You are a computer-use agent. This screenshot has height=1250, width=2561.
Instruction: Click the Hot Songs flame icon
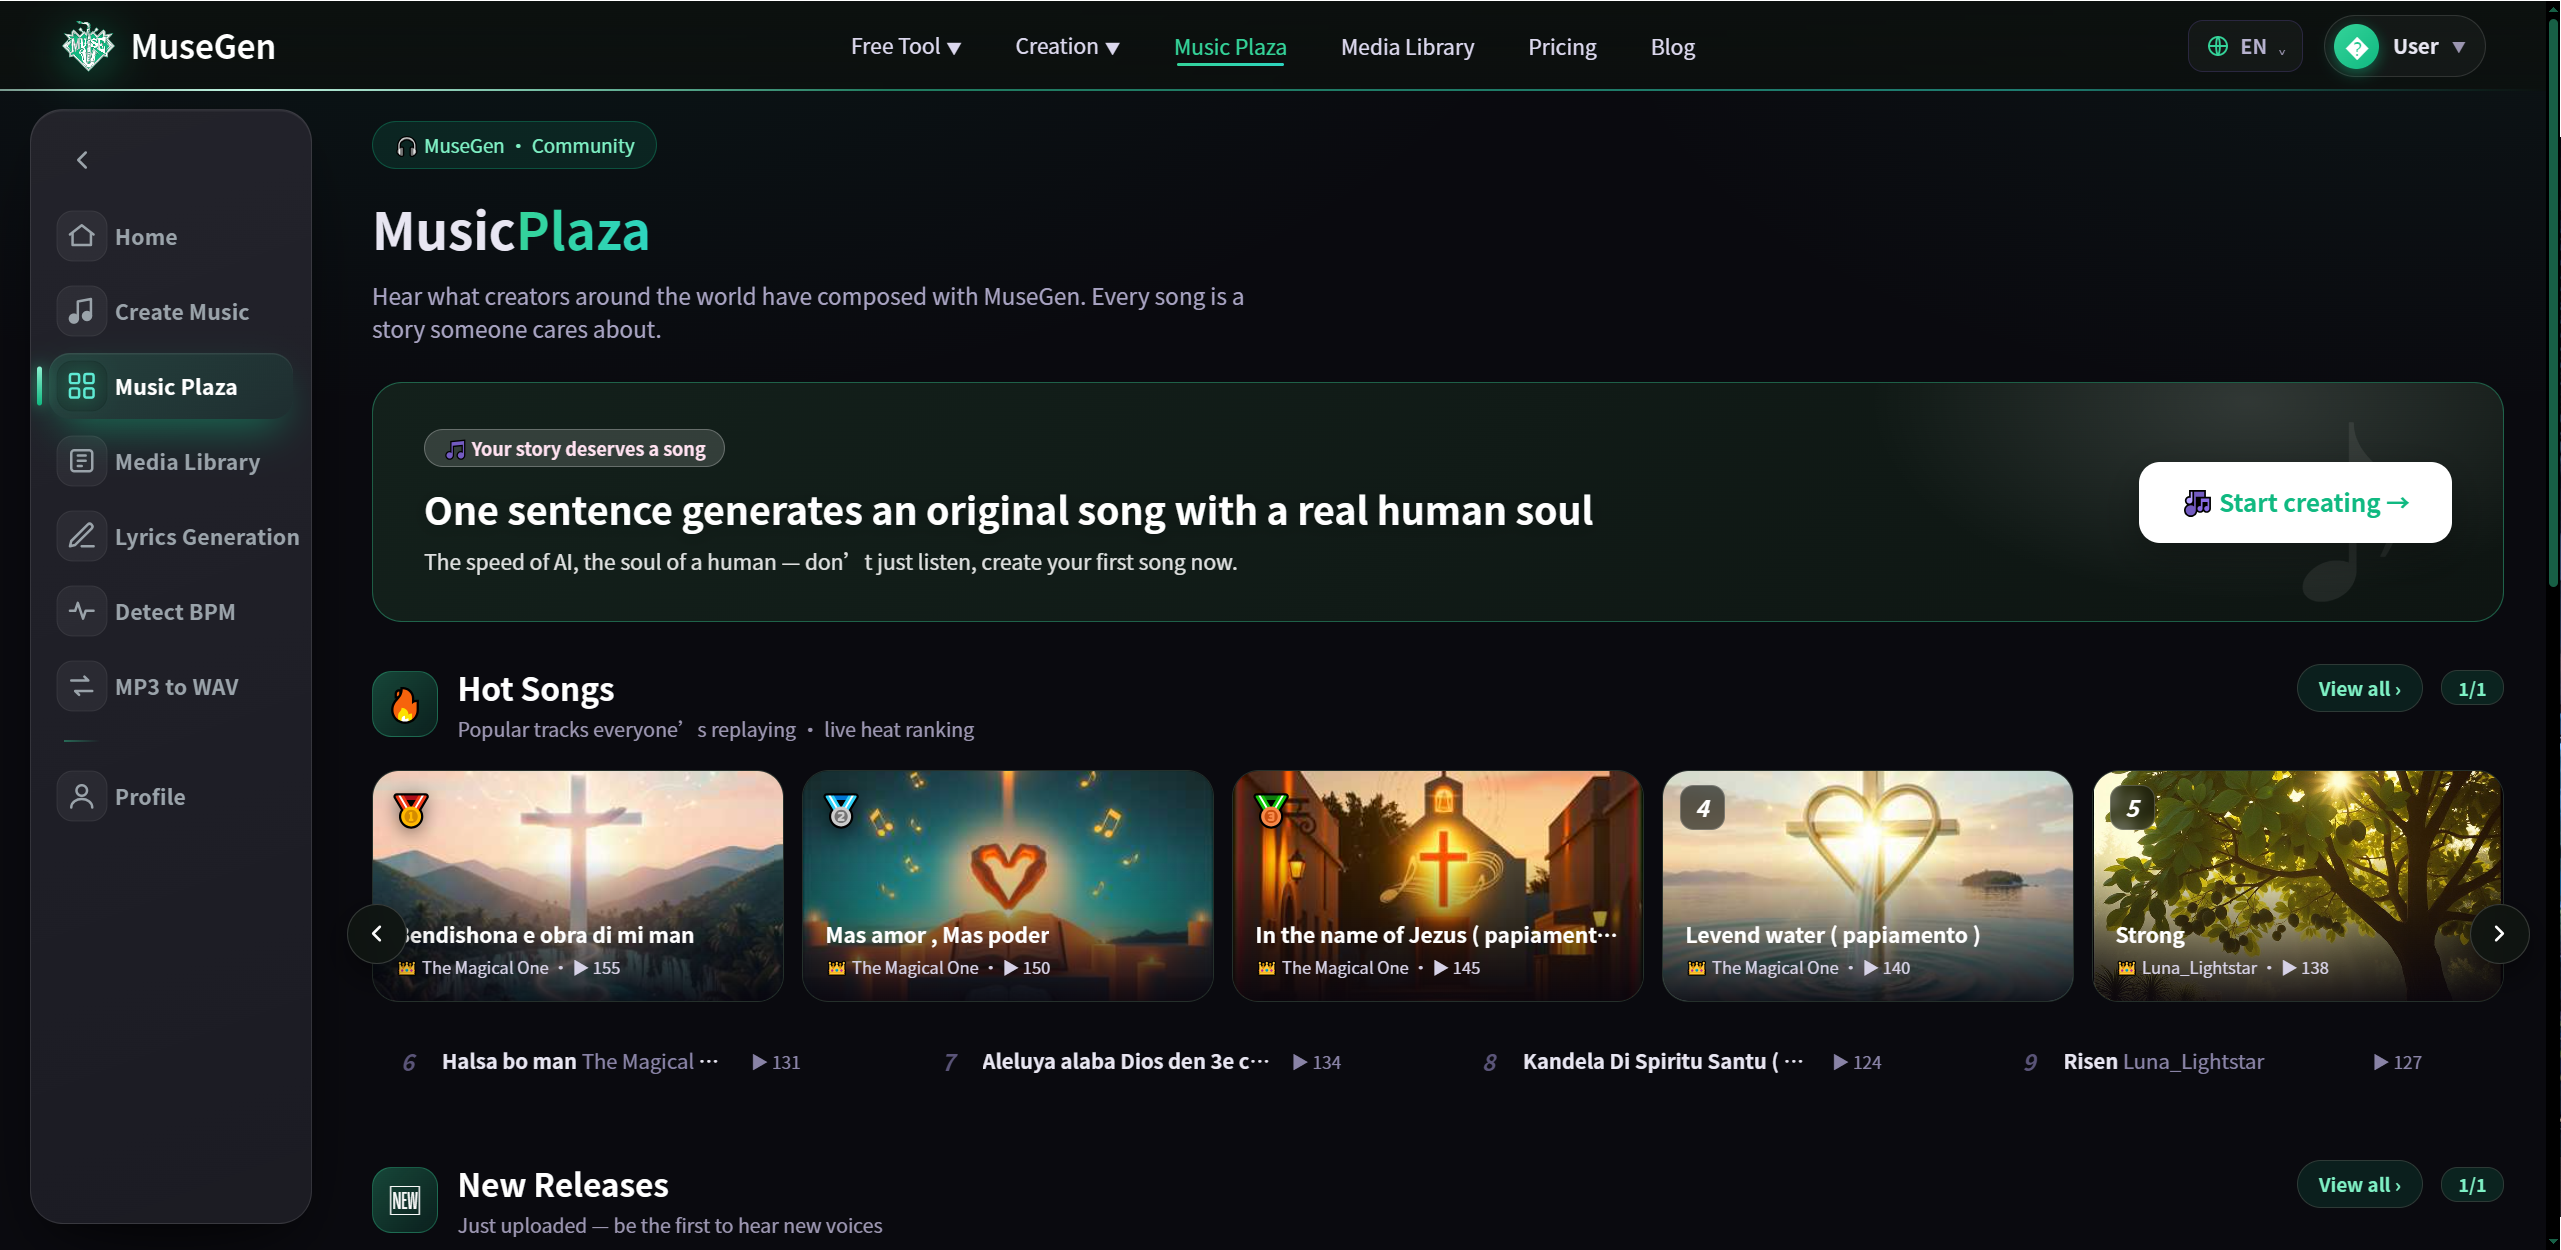click(405, 704)
